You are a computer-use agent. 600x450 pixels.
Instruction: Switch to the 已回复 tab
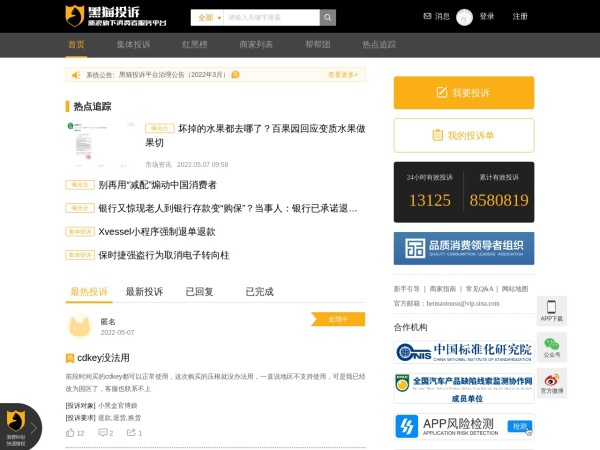[x=199, y=292]
